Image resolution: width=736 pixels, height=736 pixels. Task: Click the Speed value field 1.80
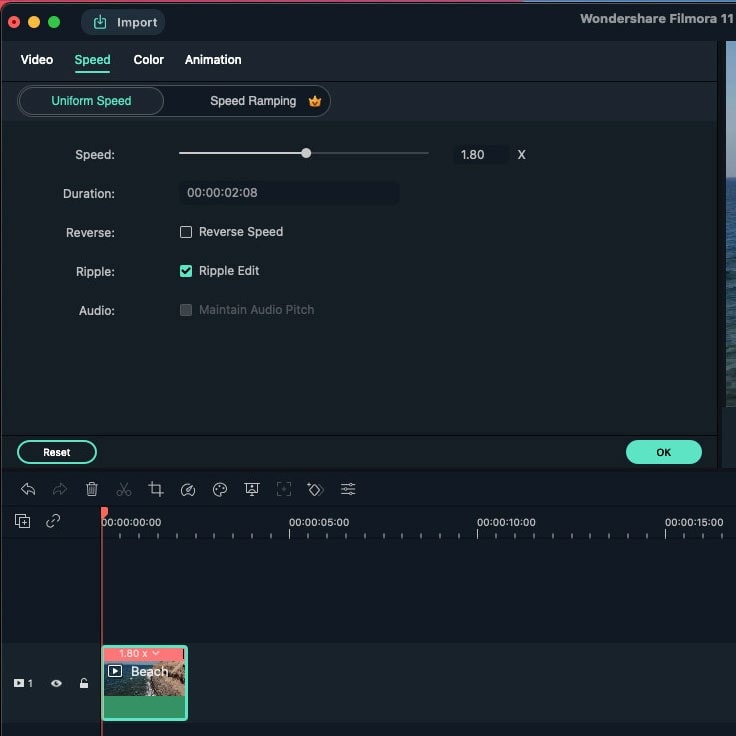click(480, 154)
